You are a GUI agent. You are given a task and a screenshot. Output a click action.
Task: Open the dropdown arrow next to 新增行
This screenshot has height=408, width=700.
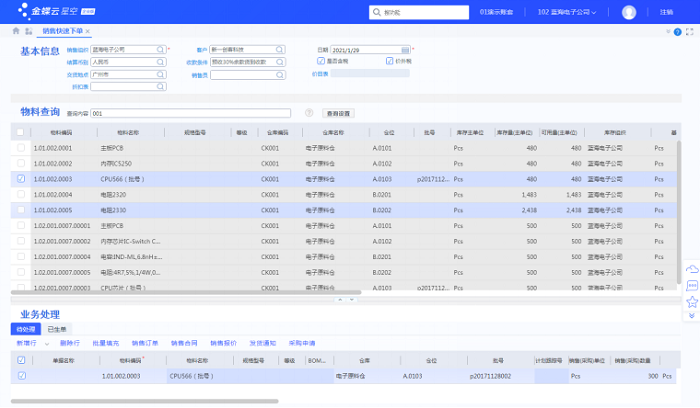tap(45, 343)
